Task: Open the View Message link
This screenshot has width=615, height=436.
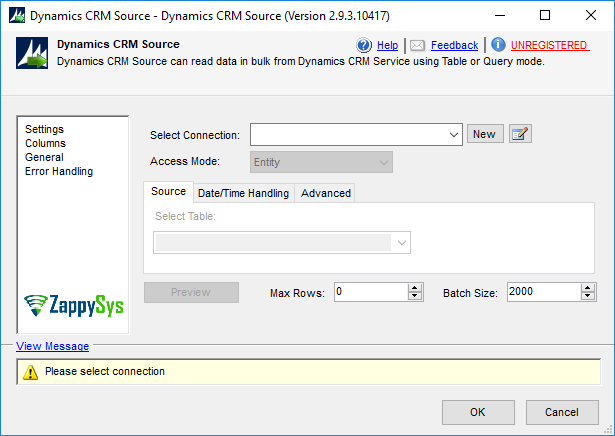Action: pos(53,346)
